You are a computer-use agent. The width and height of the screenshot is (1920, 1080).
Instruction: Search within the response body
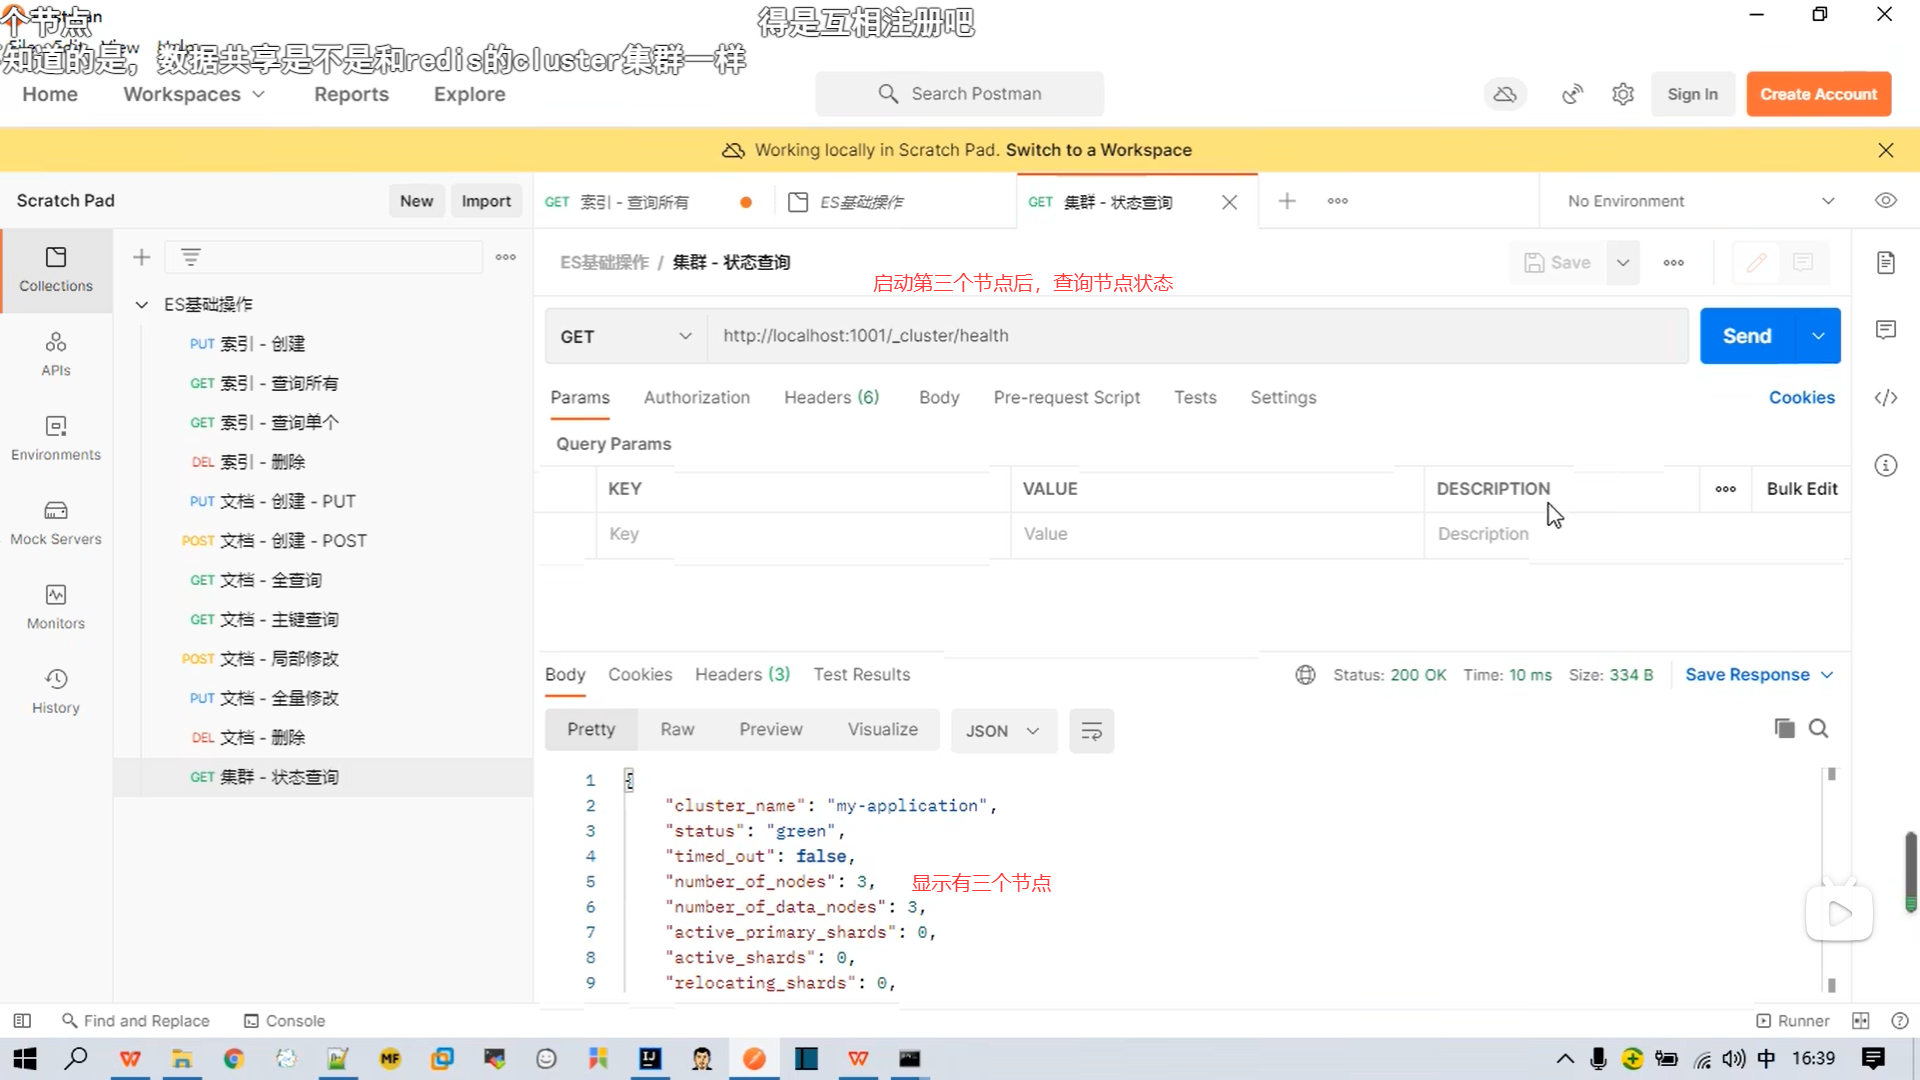[1818, 728]
